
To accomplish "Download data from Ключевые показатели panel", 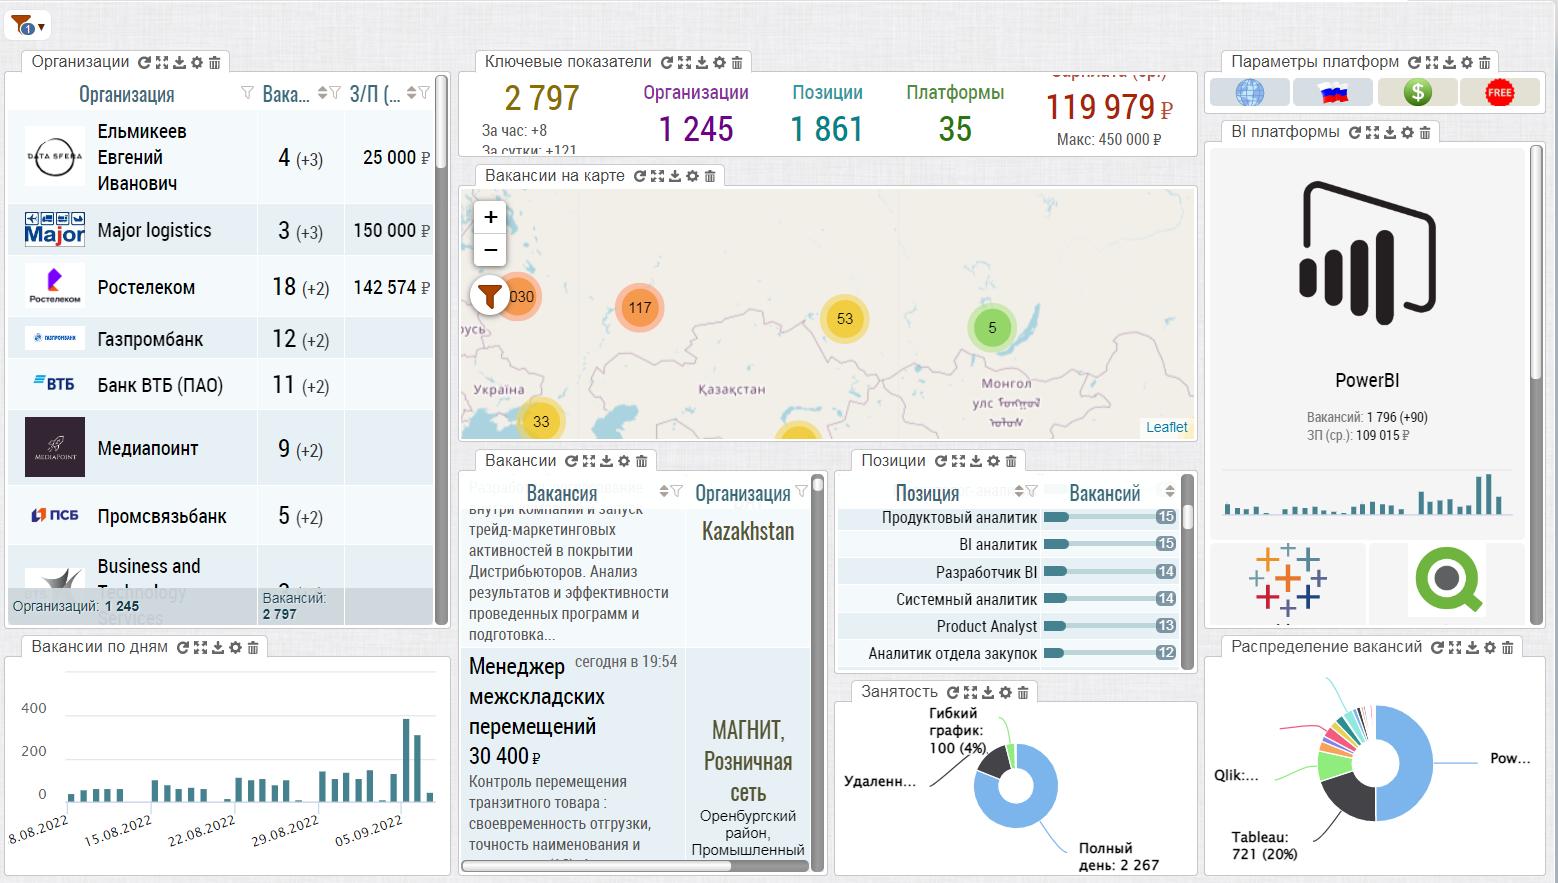I will tap(702, 62).
